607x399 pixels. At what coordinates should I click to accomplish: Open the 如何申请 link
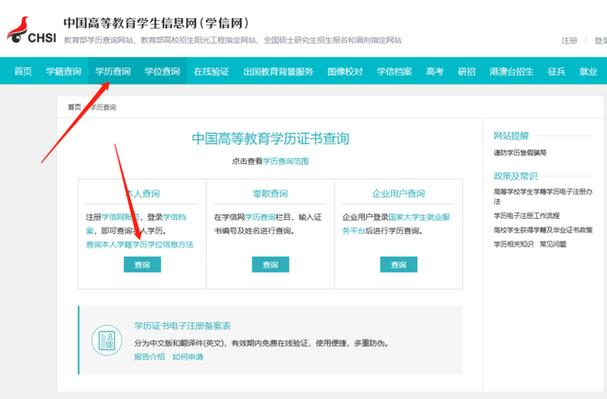coord(187,357)
